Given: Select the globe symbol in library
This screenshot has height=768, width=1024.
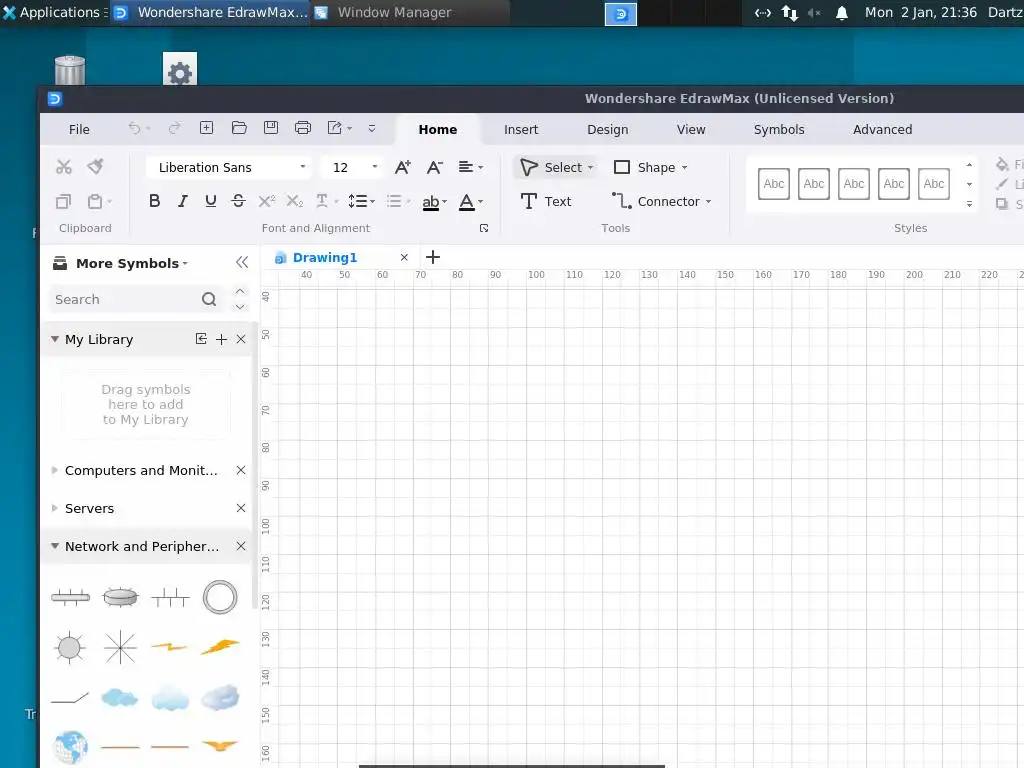Looking at the screenshot, I should tap(71, 747).
